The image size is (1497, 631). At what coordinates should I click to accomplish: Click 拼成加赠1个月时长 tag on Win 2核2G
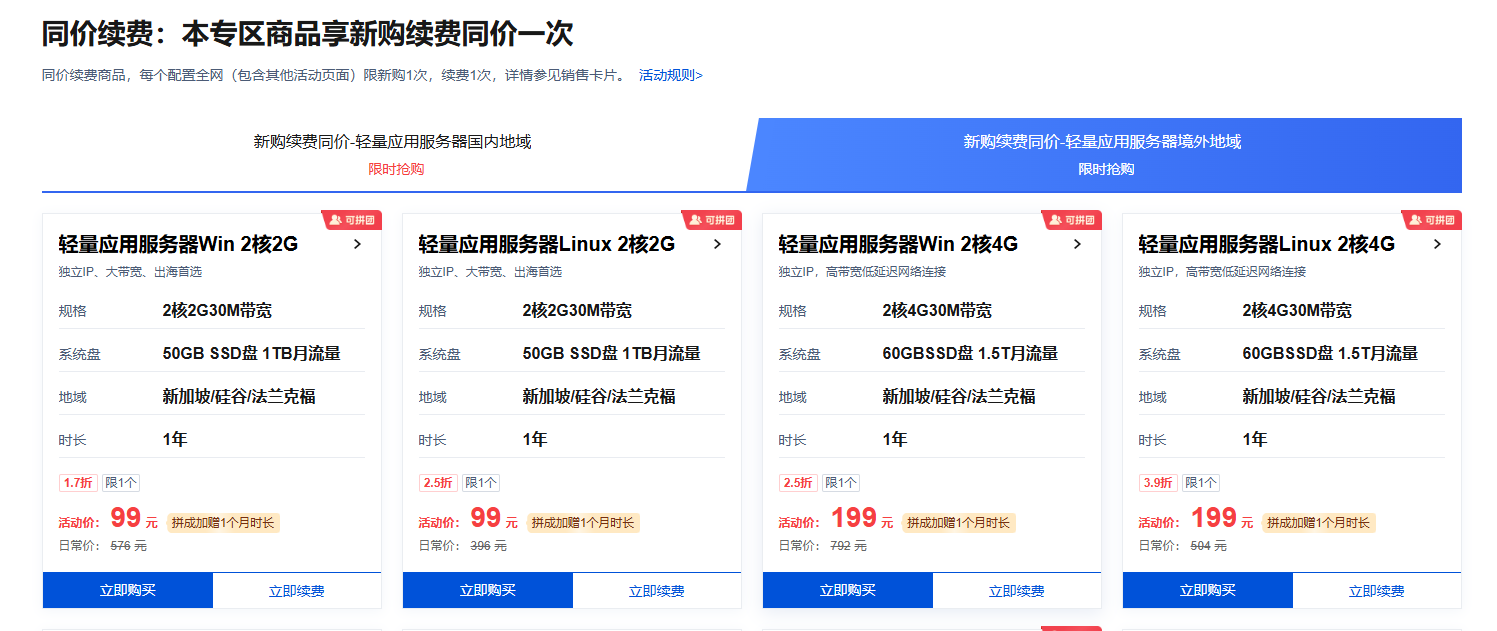(222, 522)
